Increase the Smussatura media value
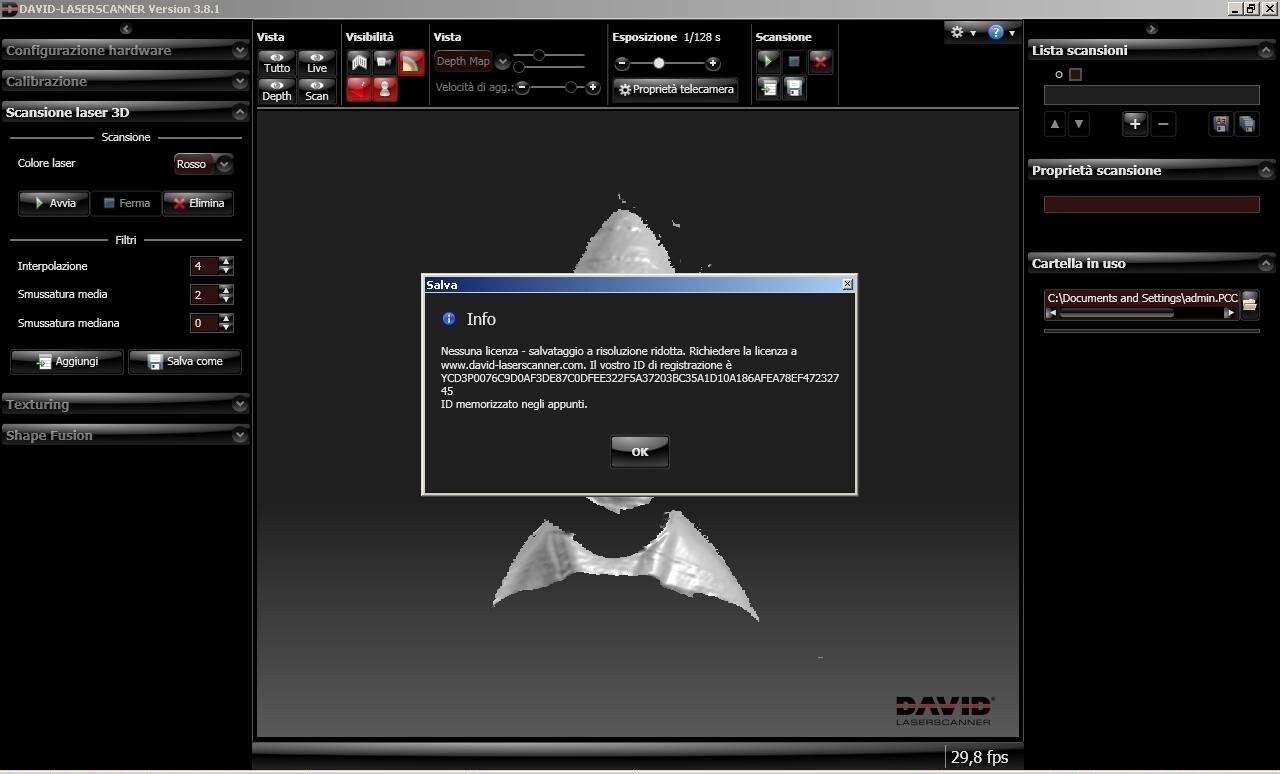This screenshot has width=1280, height=774. tap(226, 290)
